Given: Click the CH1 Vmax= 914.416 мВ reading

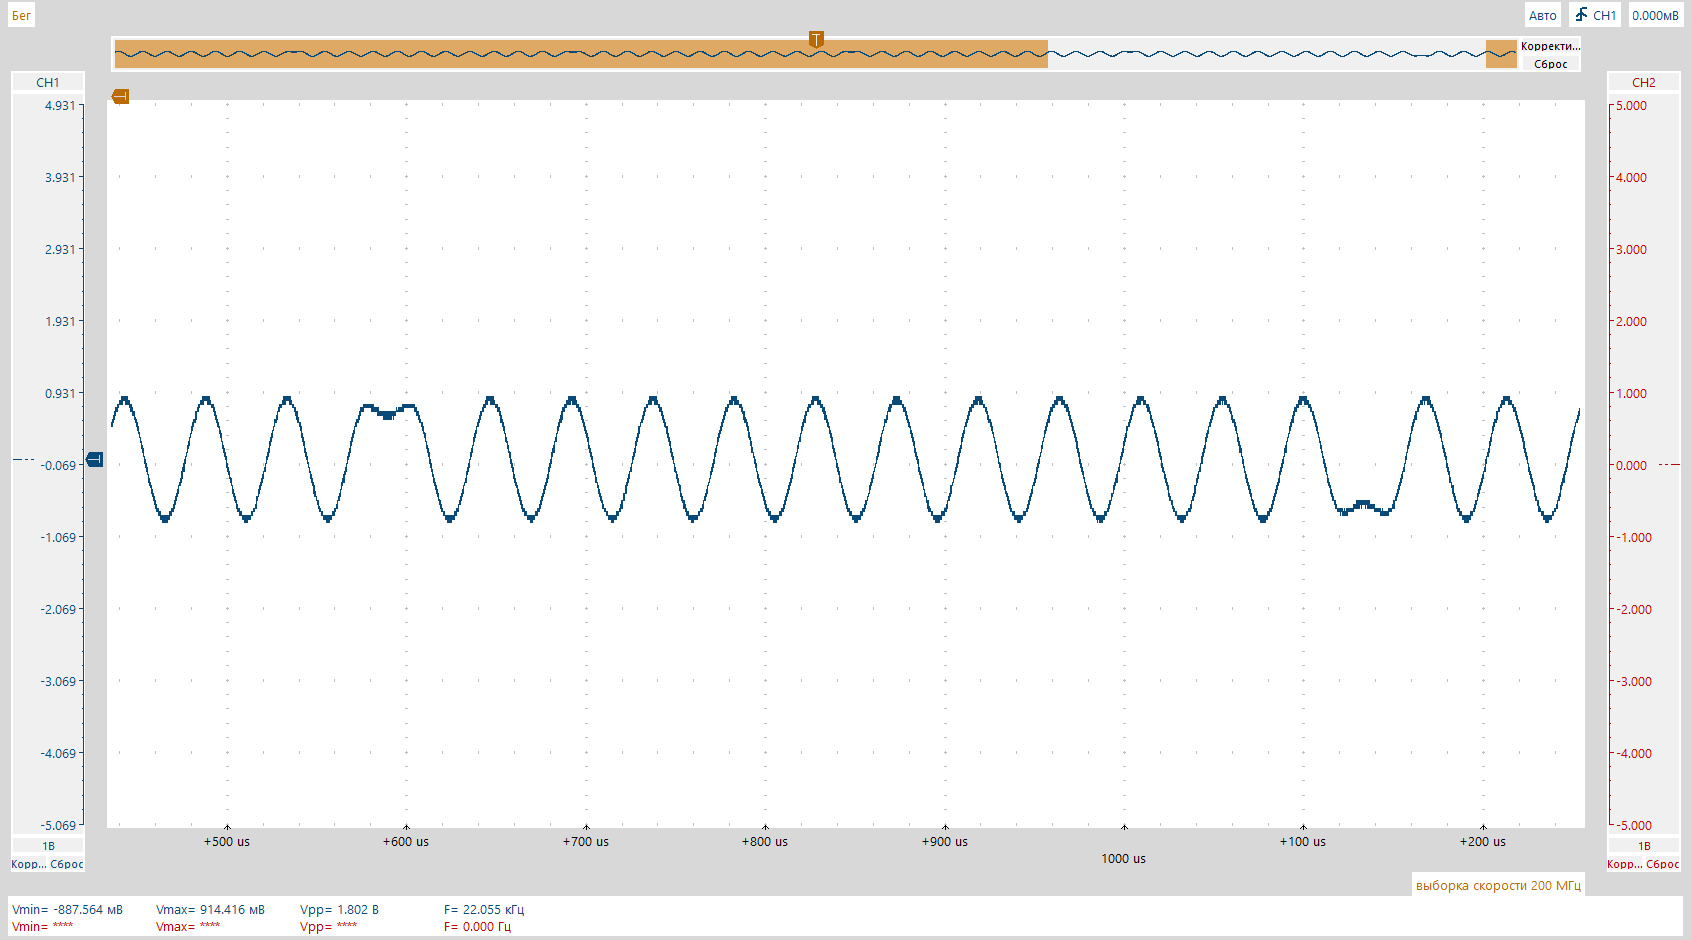Looking at the screenshot, I should pos(210,910).
